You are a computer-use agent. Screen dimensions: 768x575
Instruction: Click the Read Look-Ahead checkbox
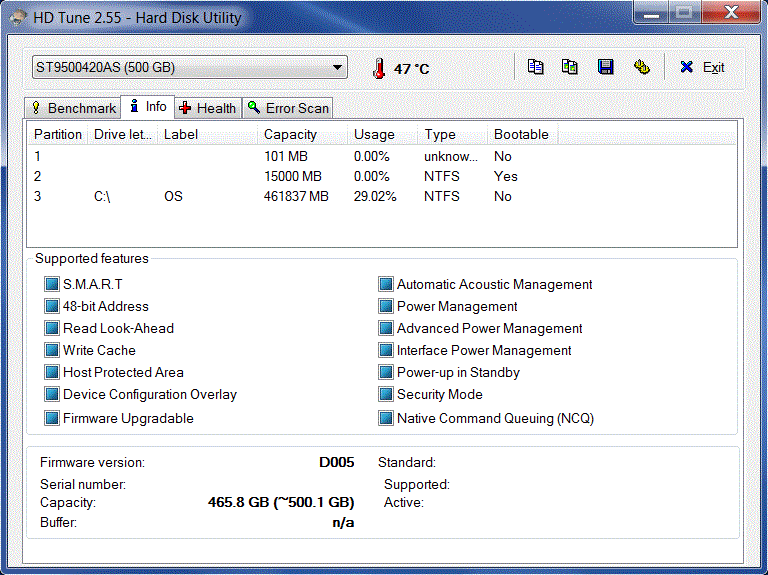(x=51, y=328)
